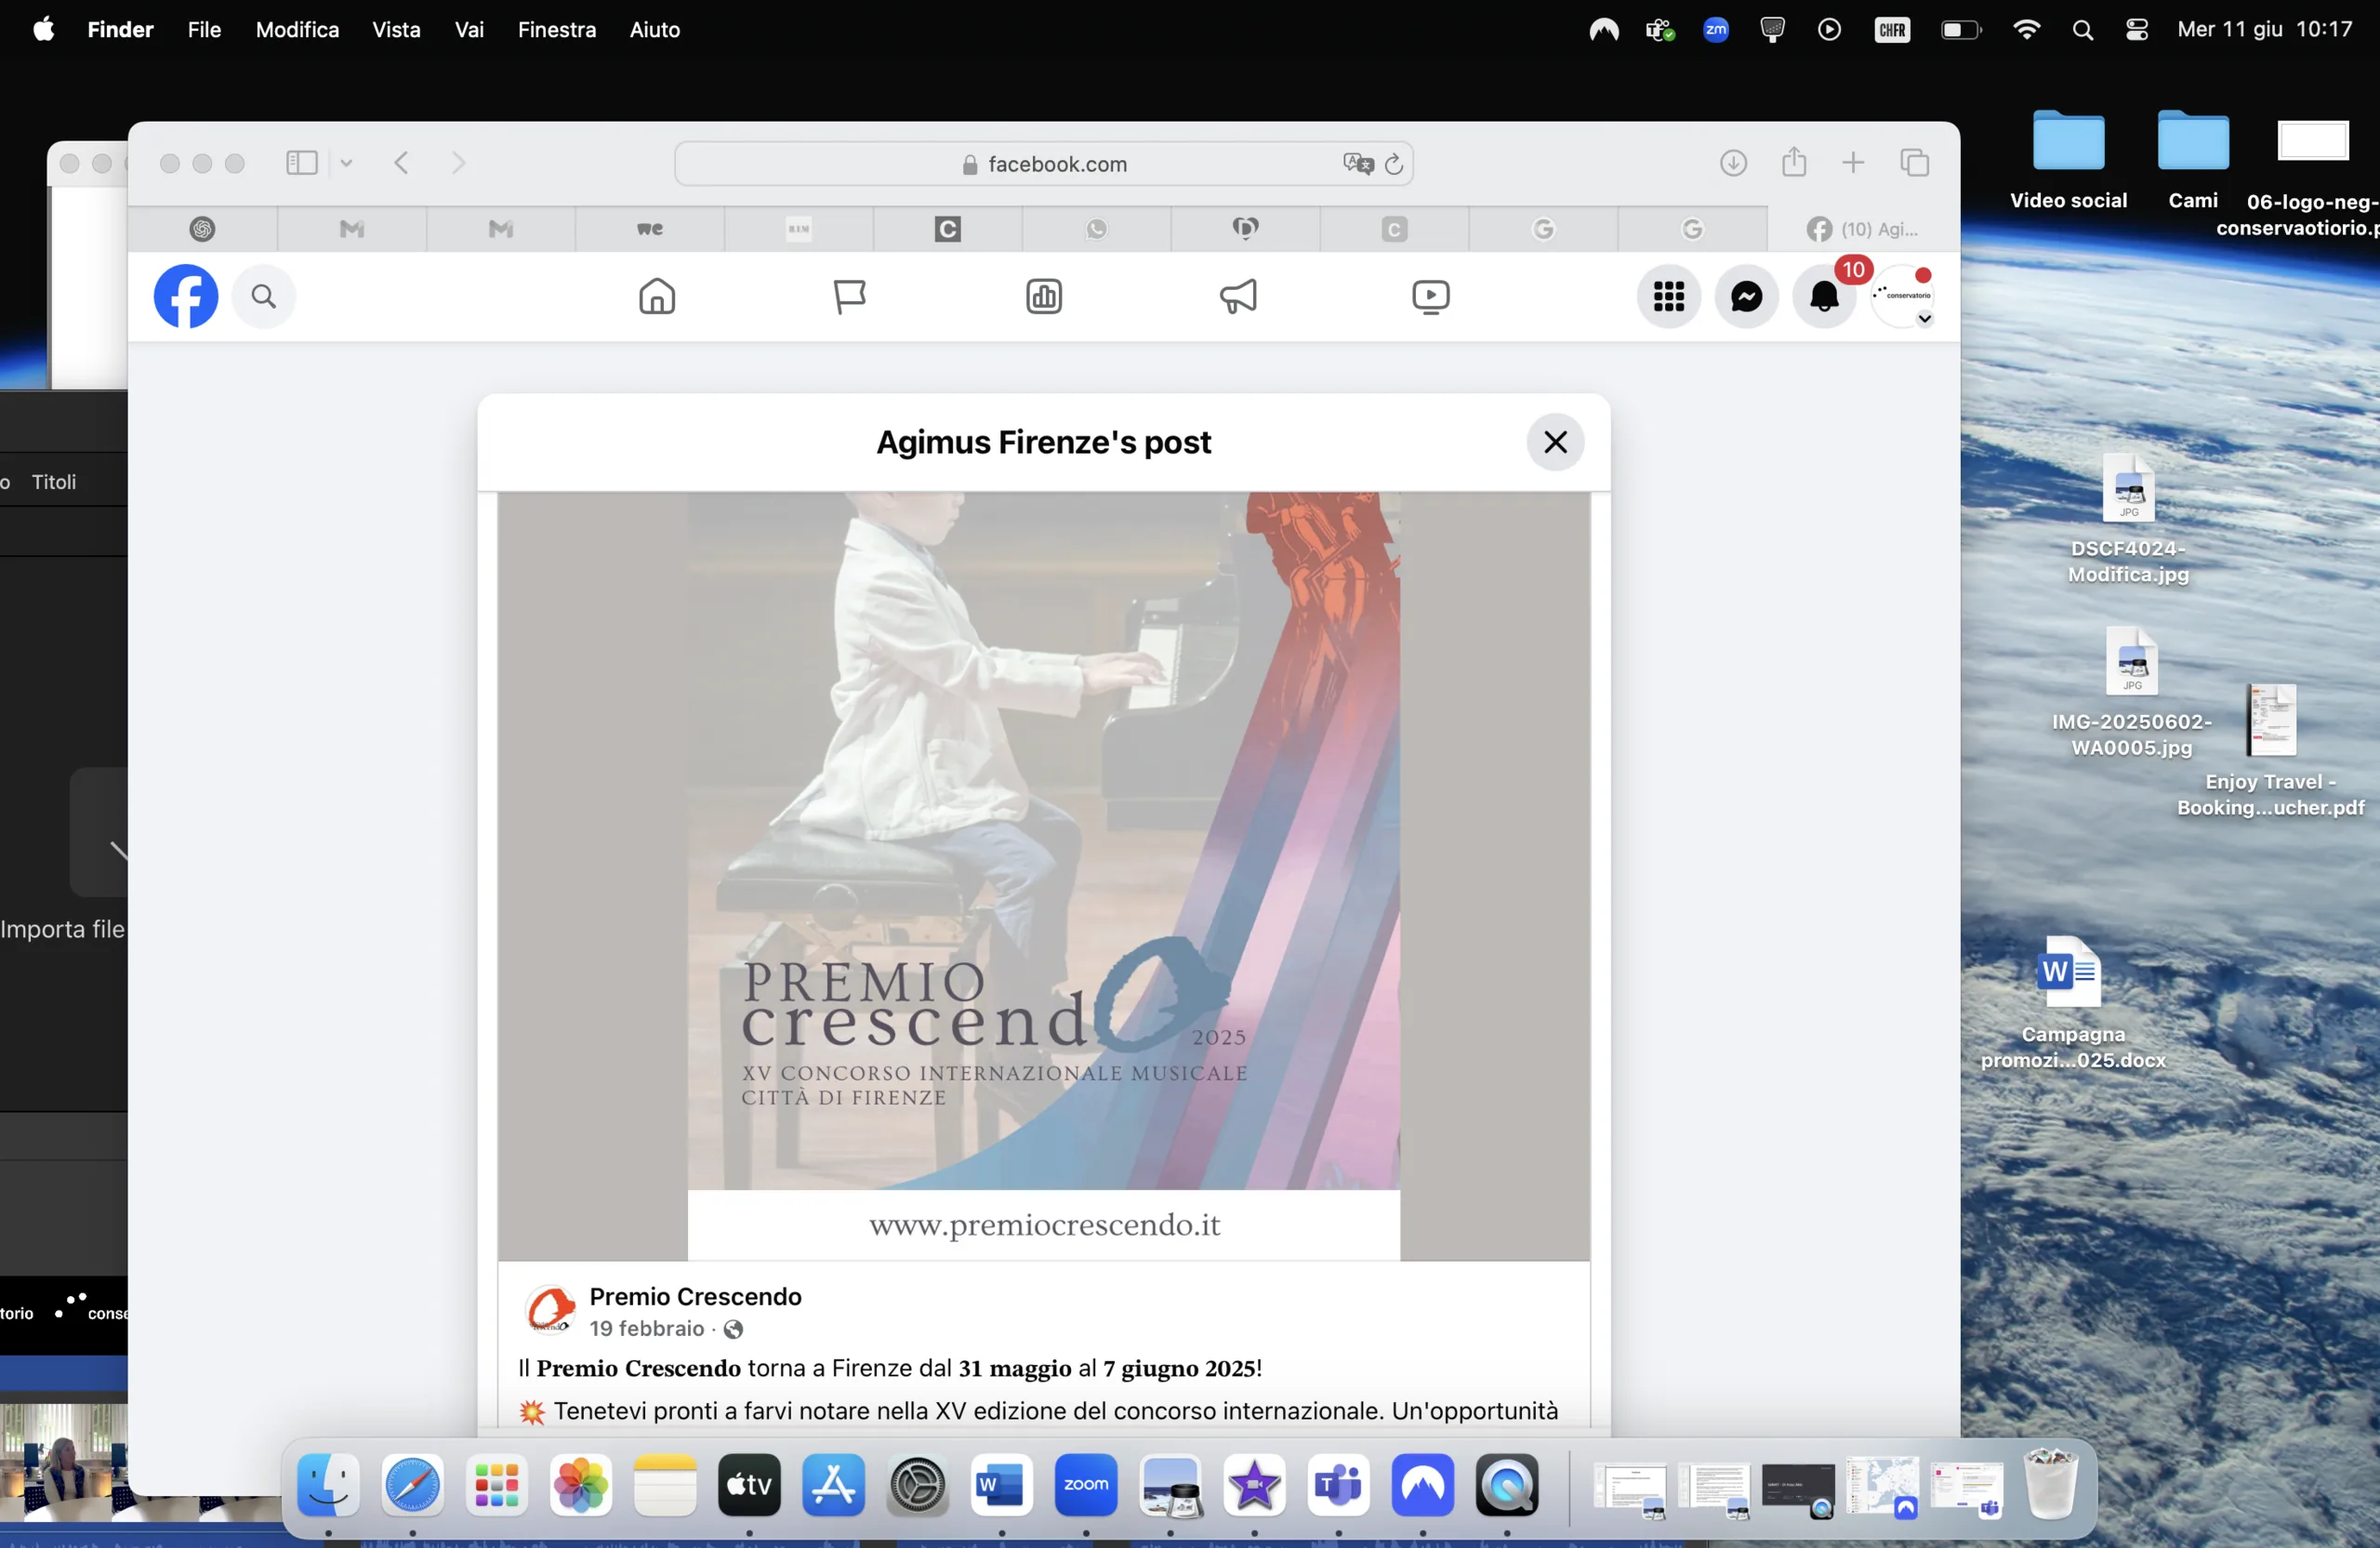The height and width of the screenshot is (1548, 2380).
Task: Toggle the Safari sidebar
Action: click(x=302, y=163)
